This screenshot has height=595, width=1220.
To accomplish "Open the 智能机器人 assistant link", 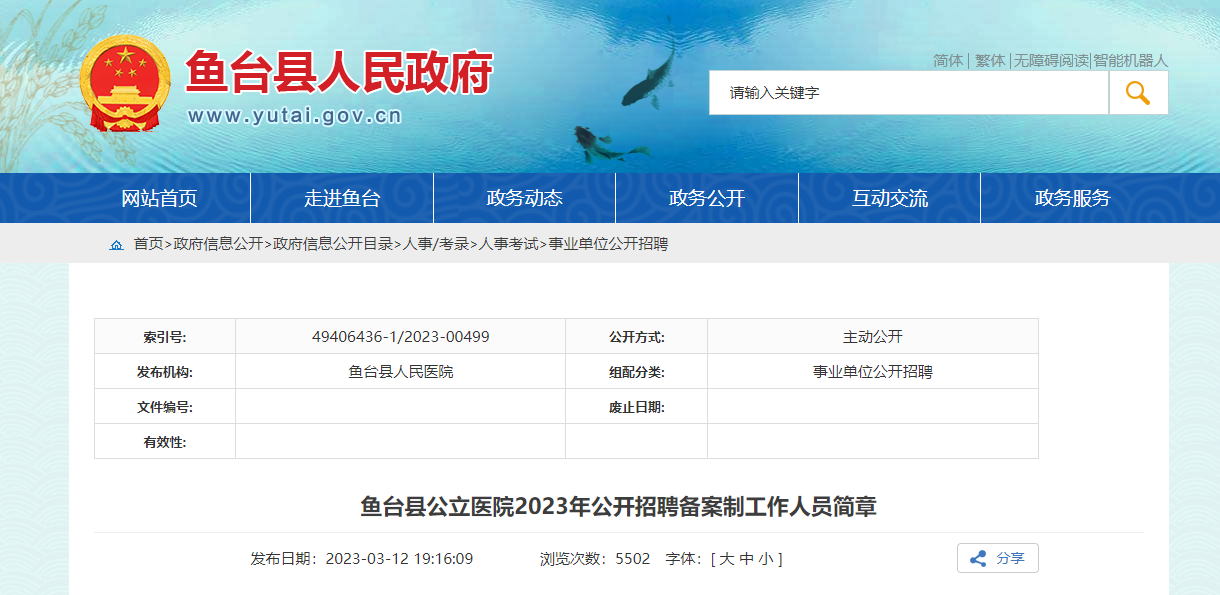I will (1130, 61).
